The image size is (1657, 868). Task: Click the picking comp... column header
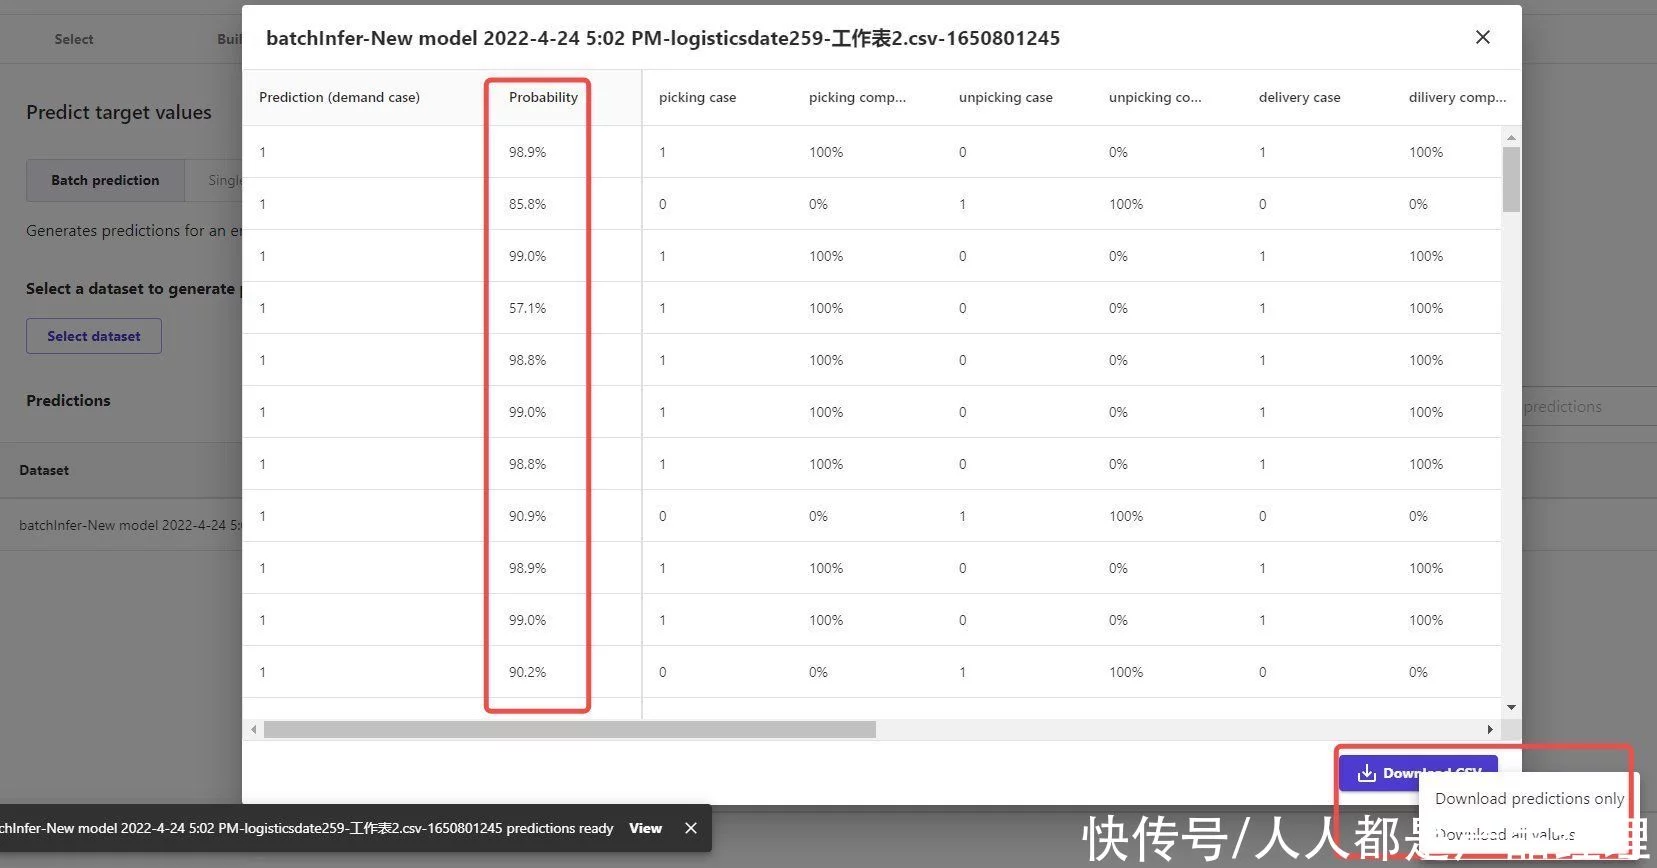click(857, 97)
